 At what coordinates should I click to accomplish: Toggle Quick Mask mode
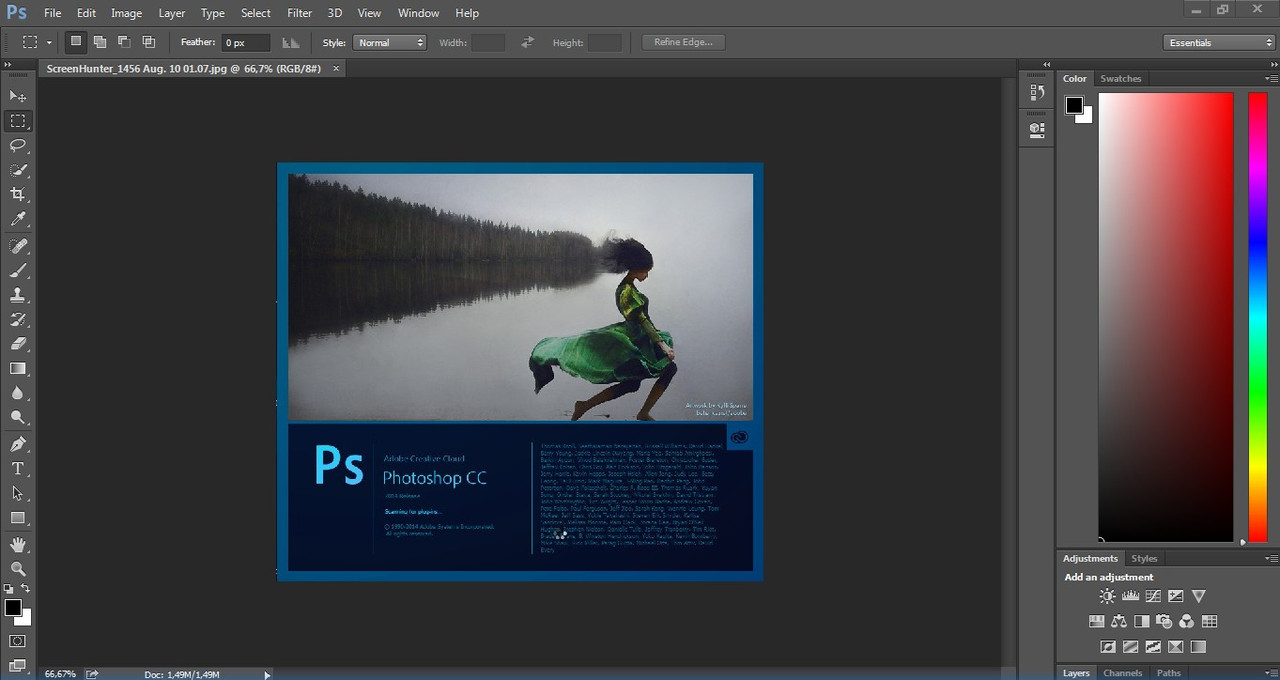point(18,641)
